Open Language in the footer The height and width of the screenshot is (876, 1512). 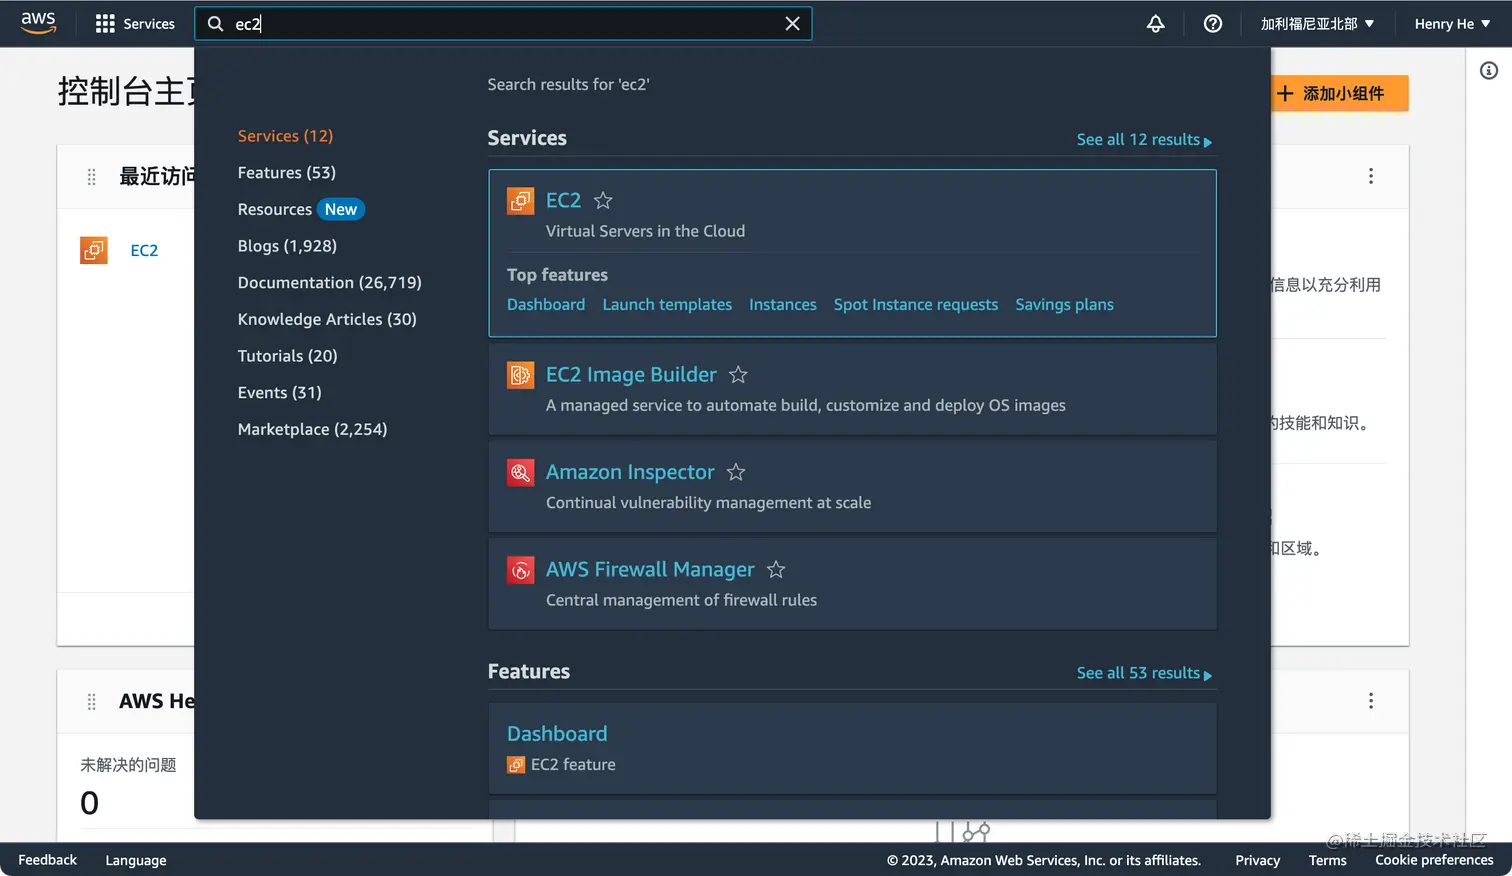coord(136,860)
